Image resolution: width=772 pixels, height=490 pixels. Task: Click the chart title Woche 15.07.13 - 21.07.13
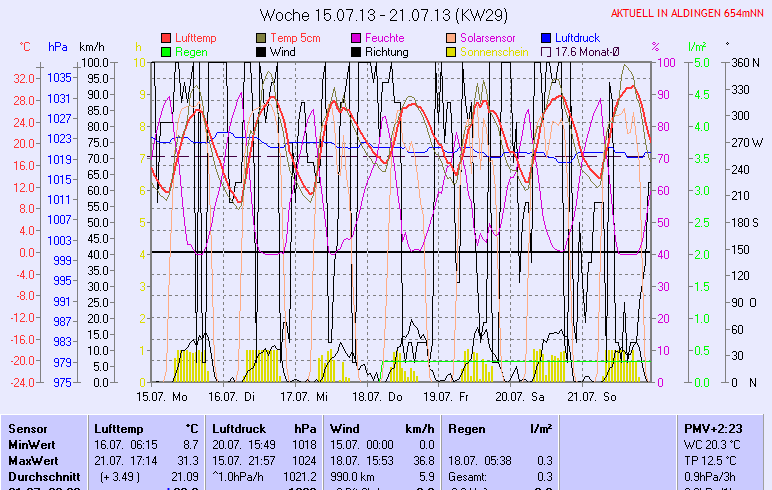[385, 15]
